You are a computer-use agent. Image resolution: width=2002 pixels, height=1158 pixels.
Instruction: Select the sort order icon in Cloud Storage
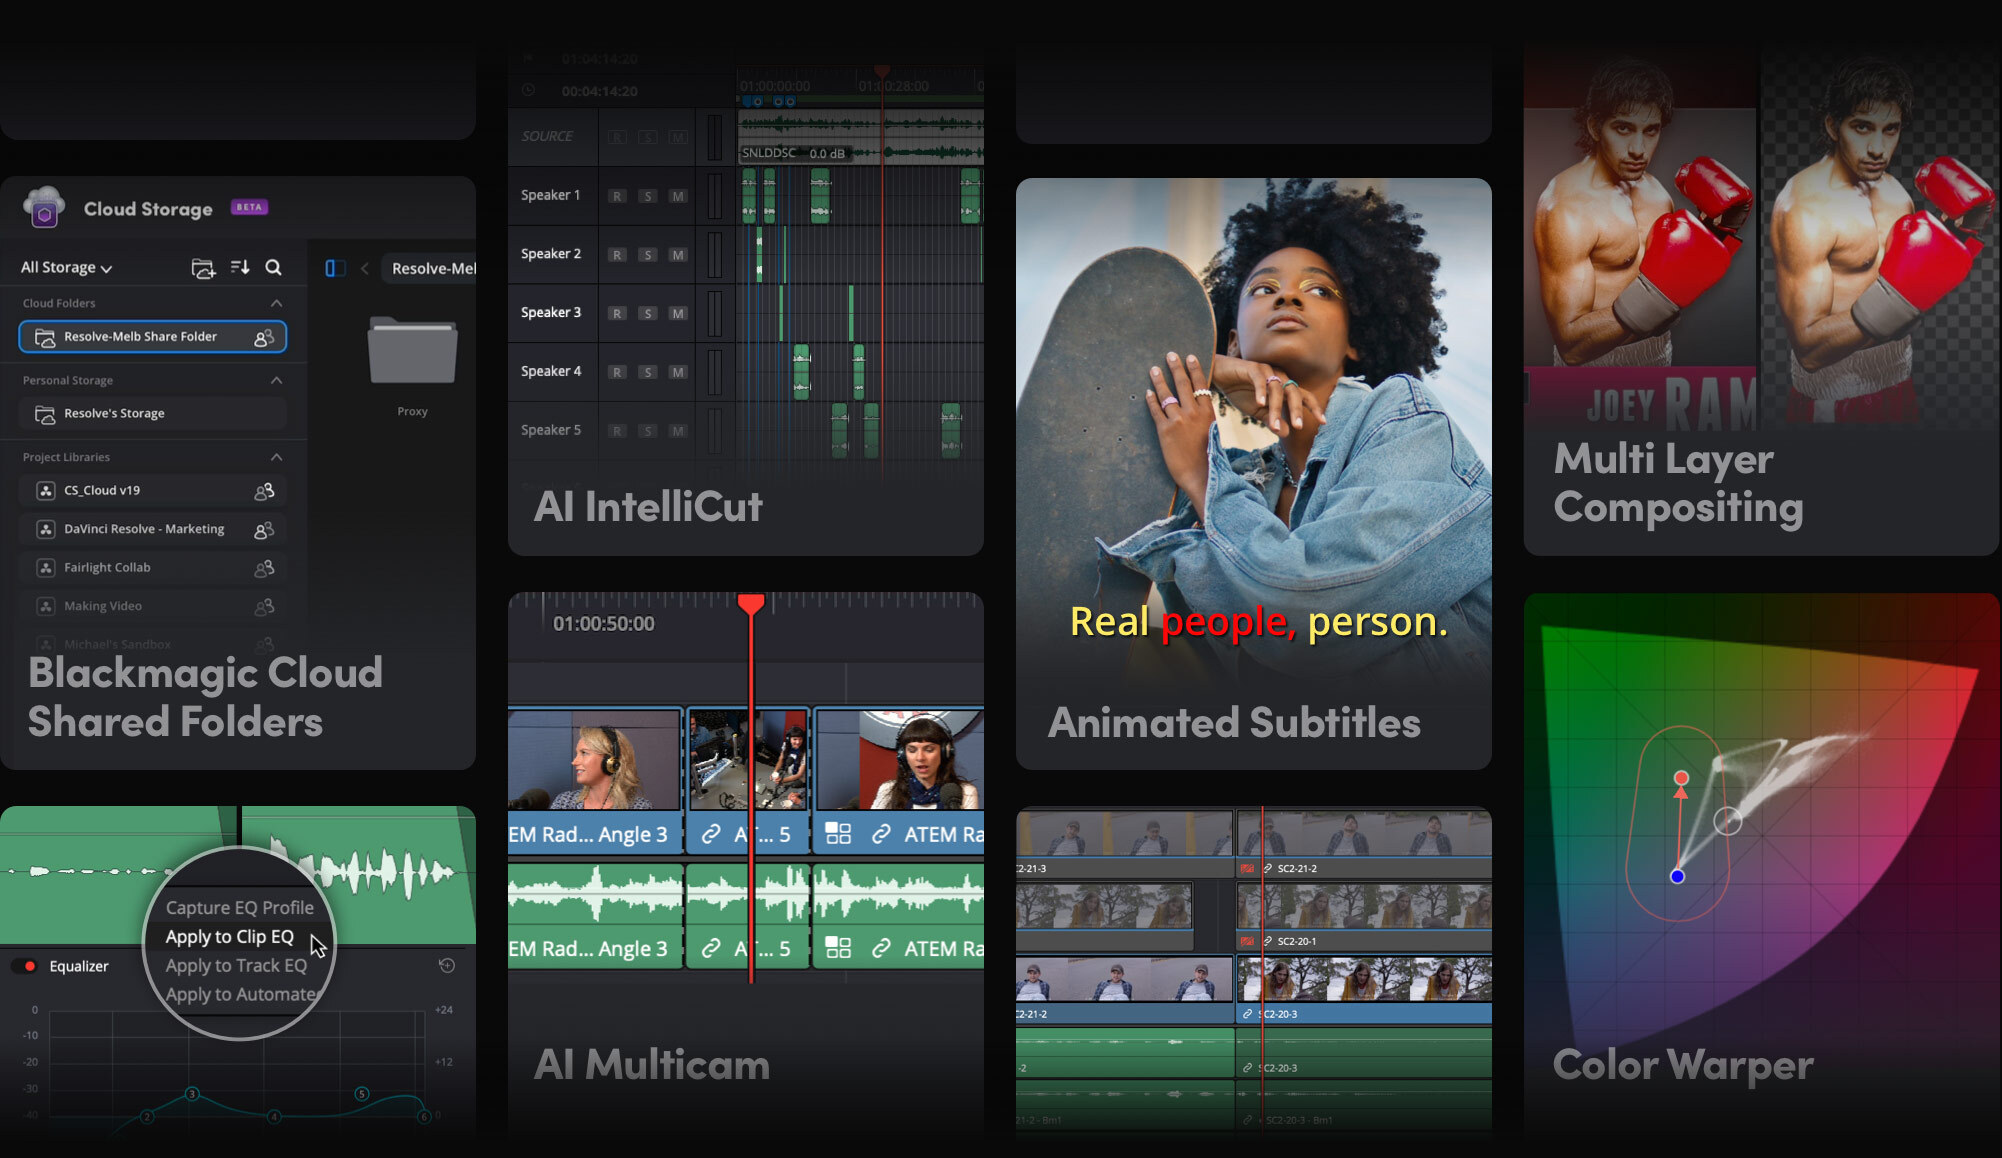click(240, 268)
